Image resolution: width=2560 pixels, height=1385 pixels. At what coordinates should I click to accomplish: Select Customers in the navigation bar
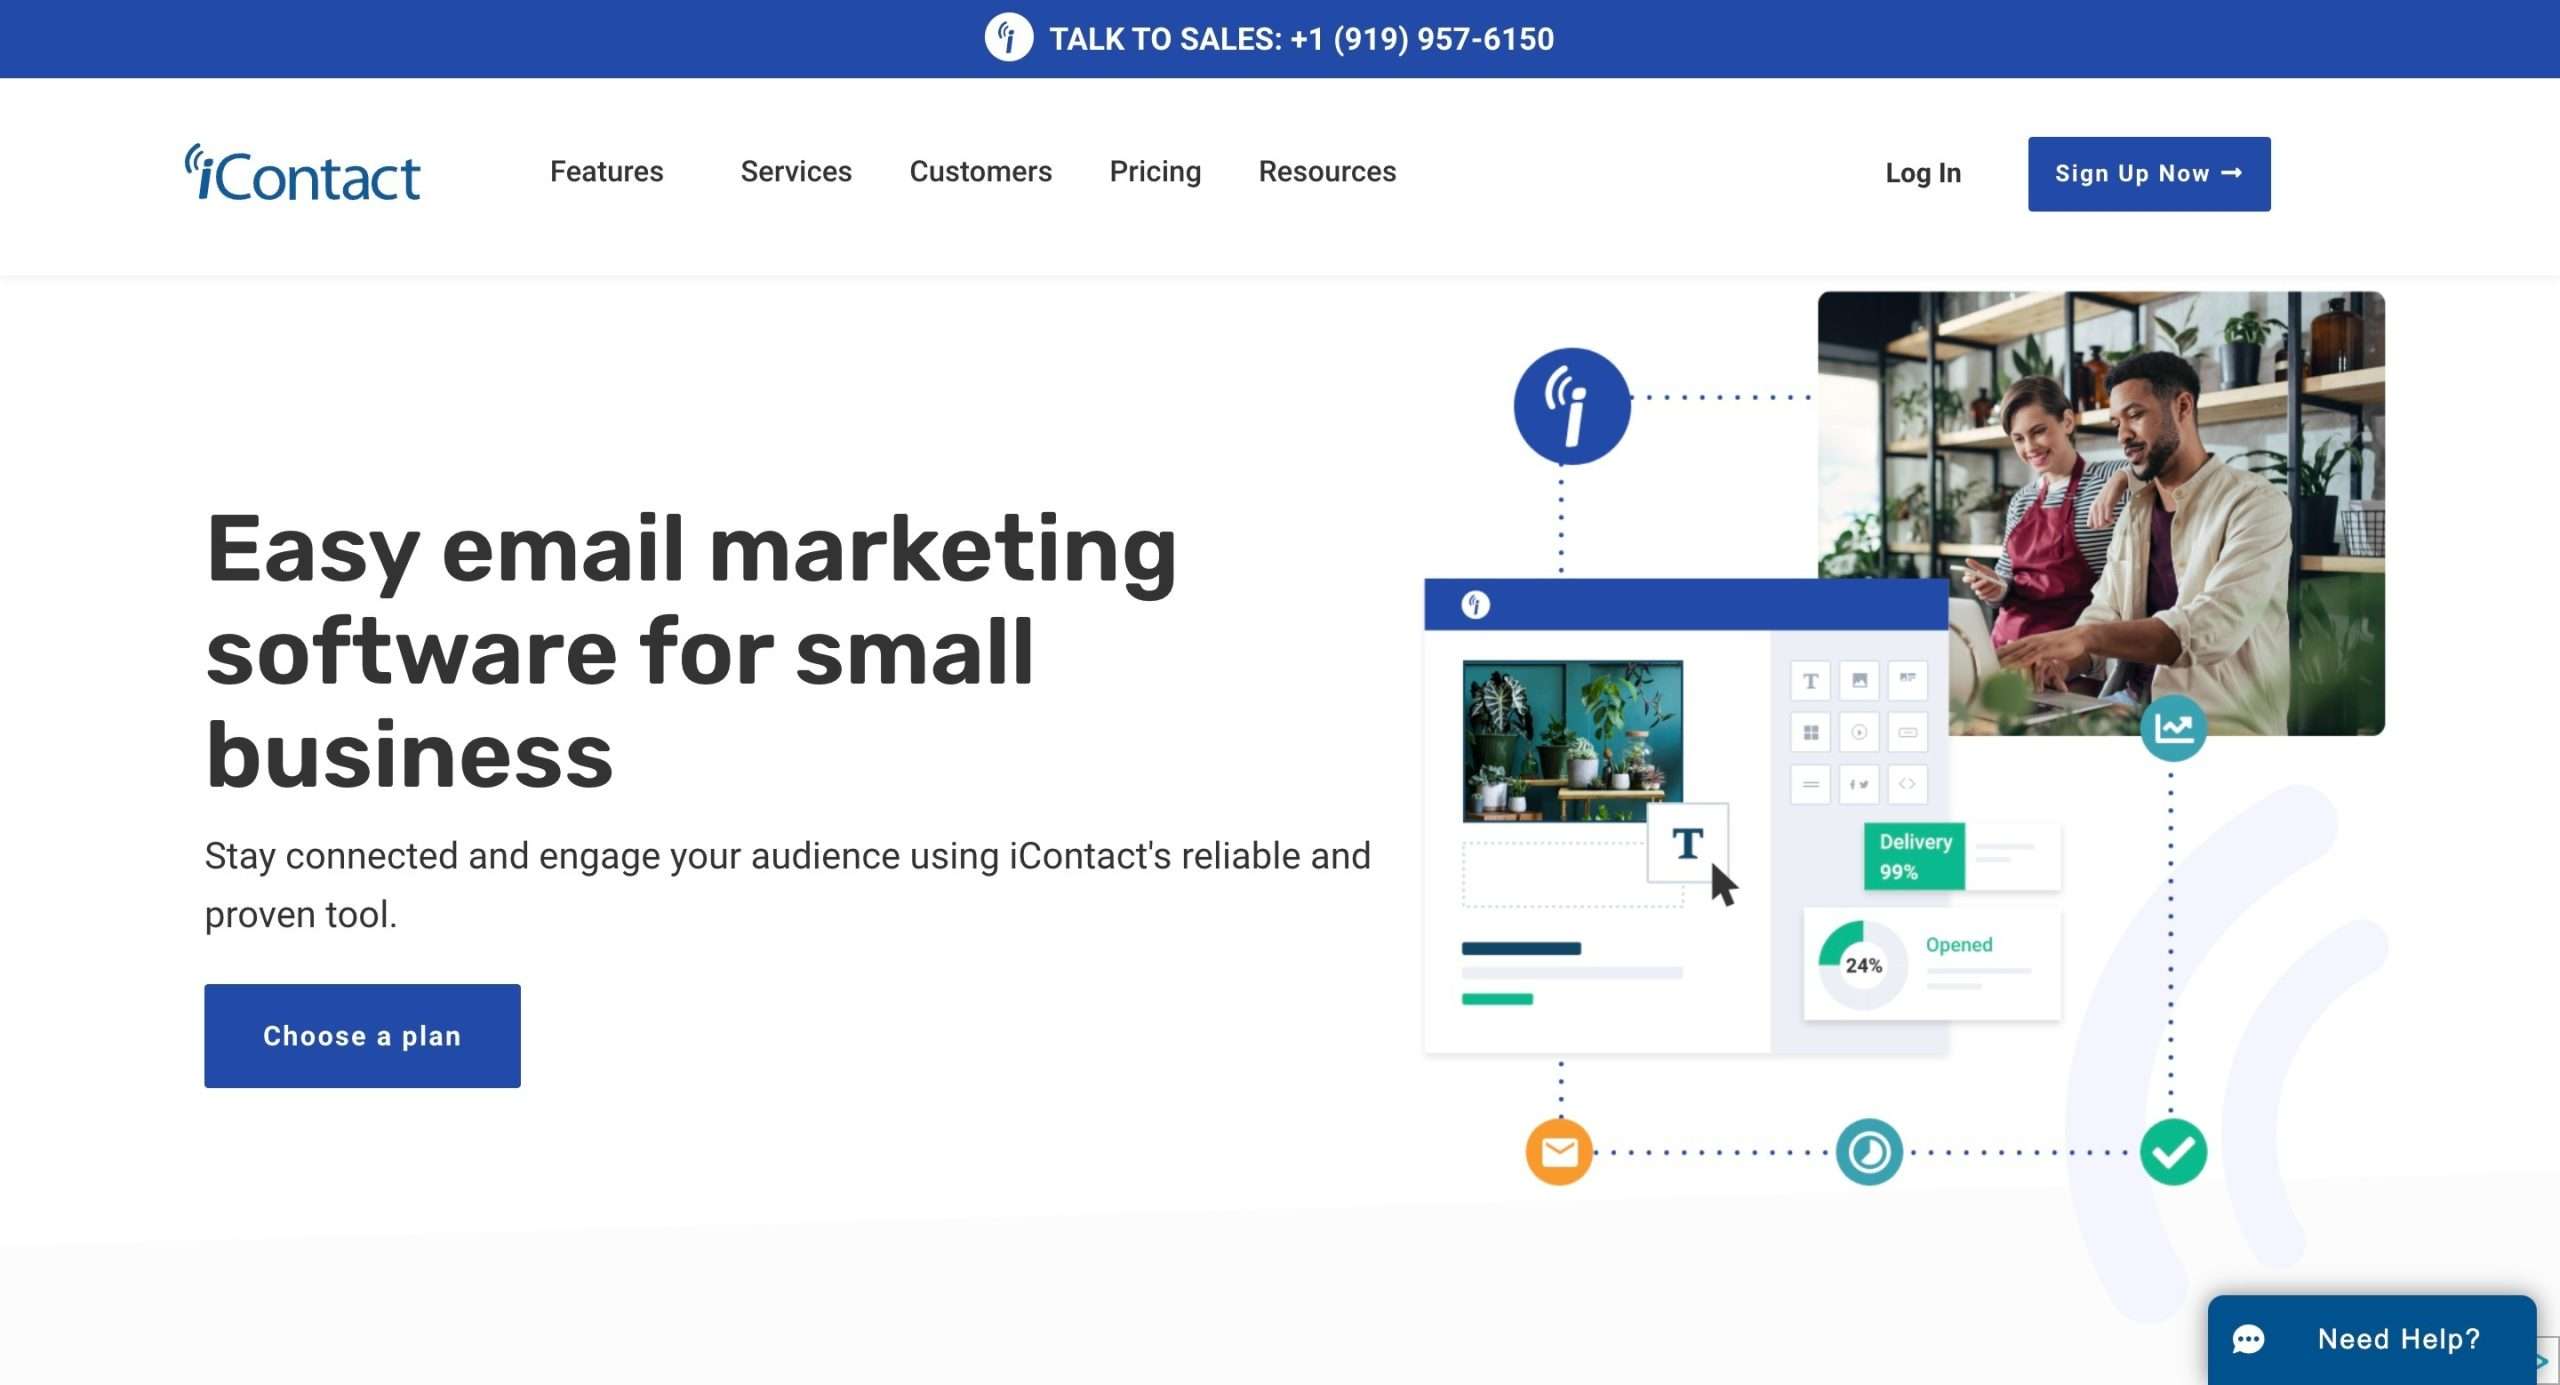tap(980, 172)
